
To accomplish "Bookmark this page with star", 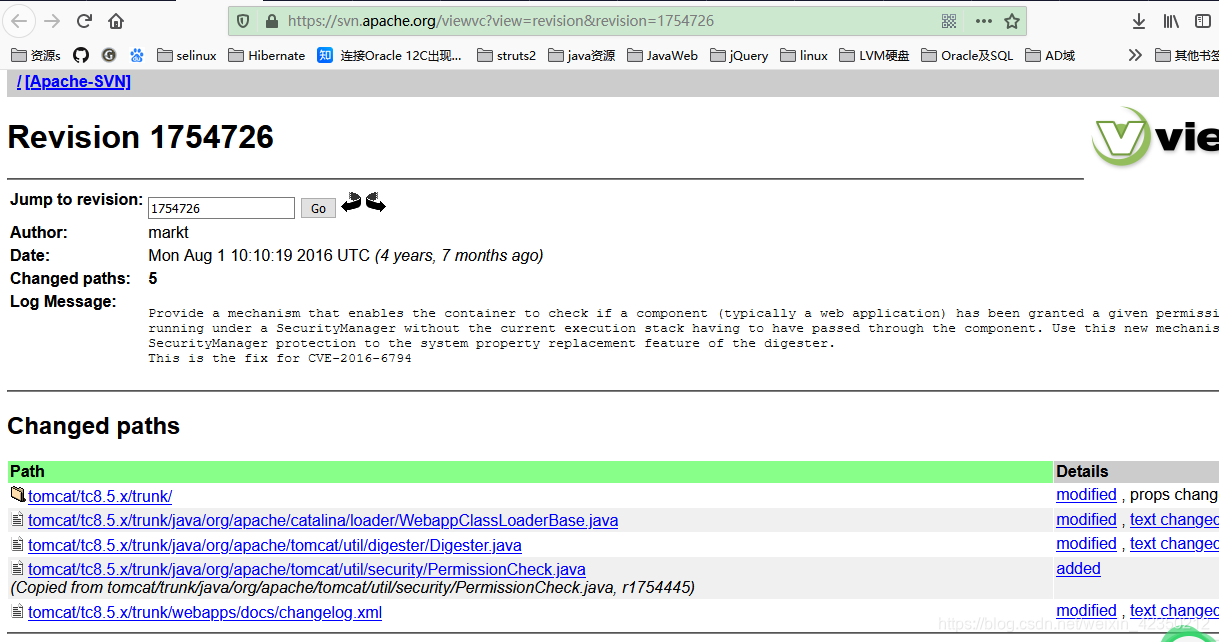I will coord(1012,21).
